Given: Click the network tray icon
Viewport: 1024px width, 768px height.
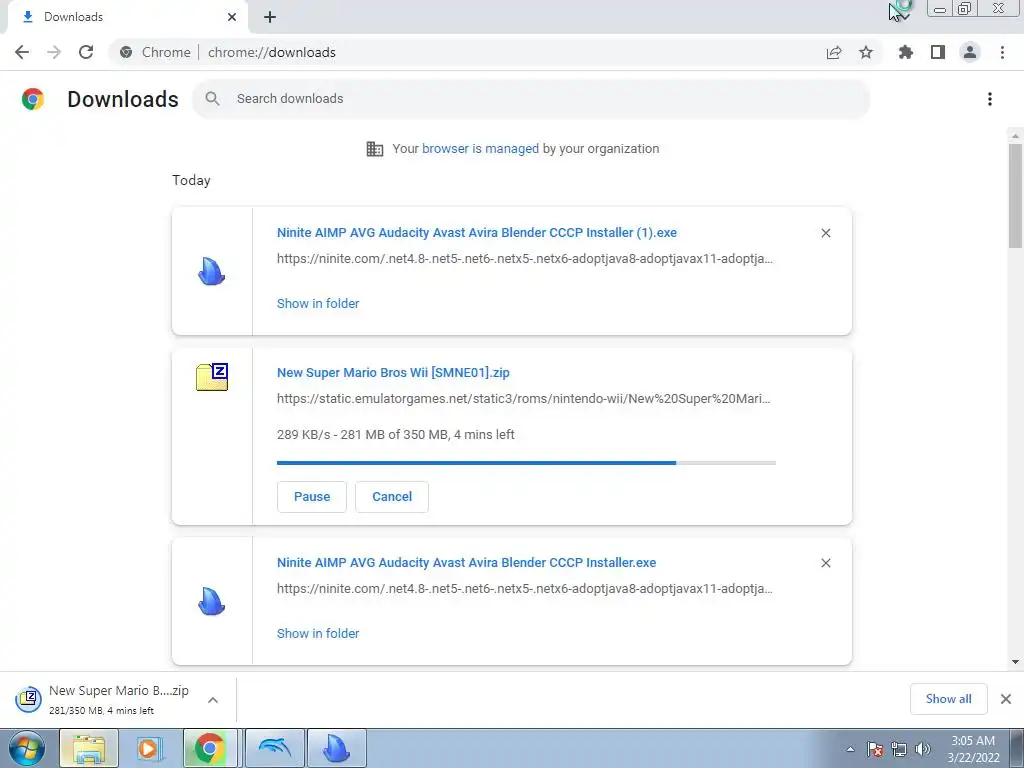Looking at the screenshot, I should click(899, 749).
